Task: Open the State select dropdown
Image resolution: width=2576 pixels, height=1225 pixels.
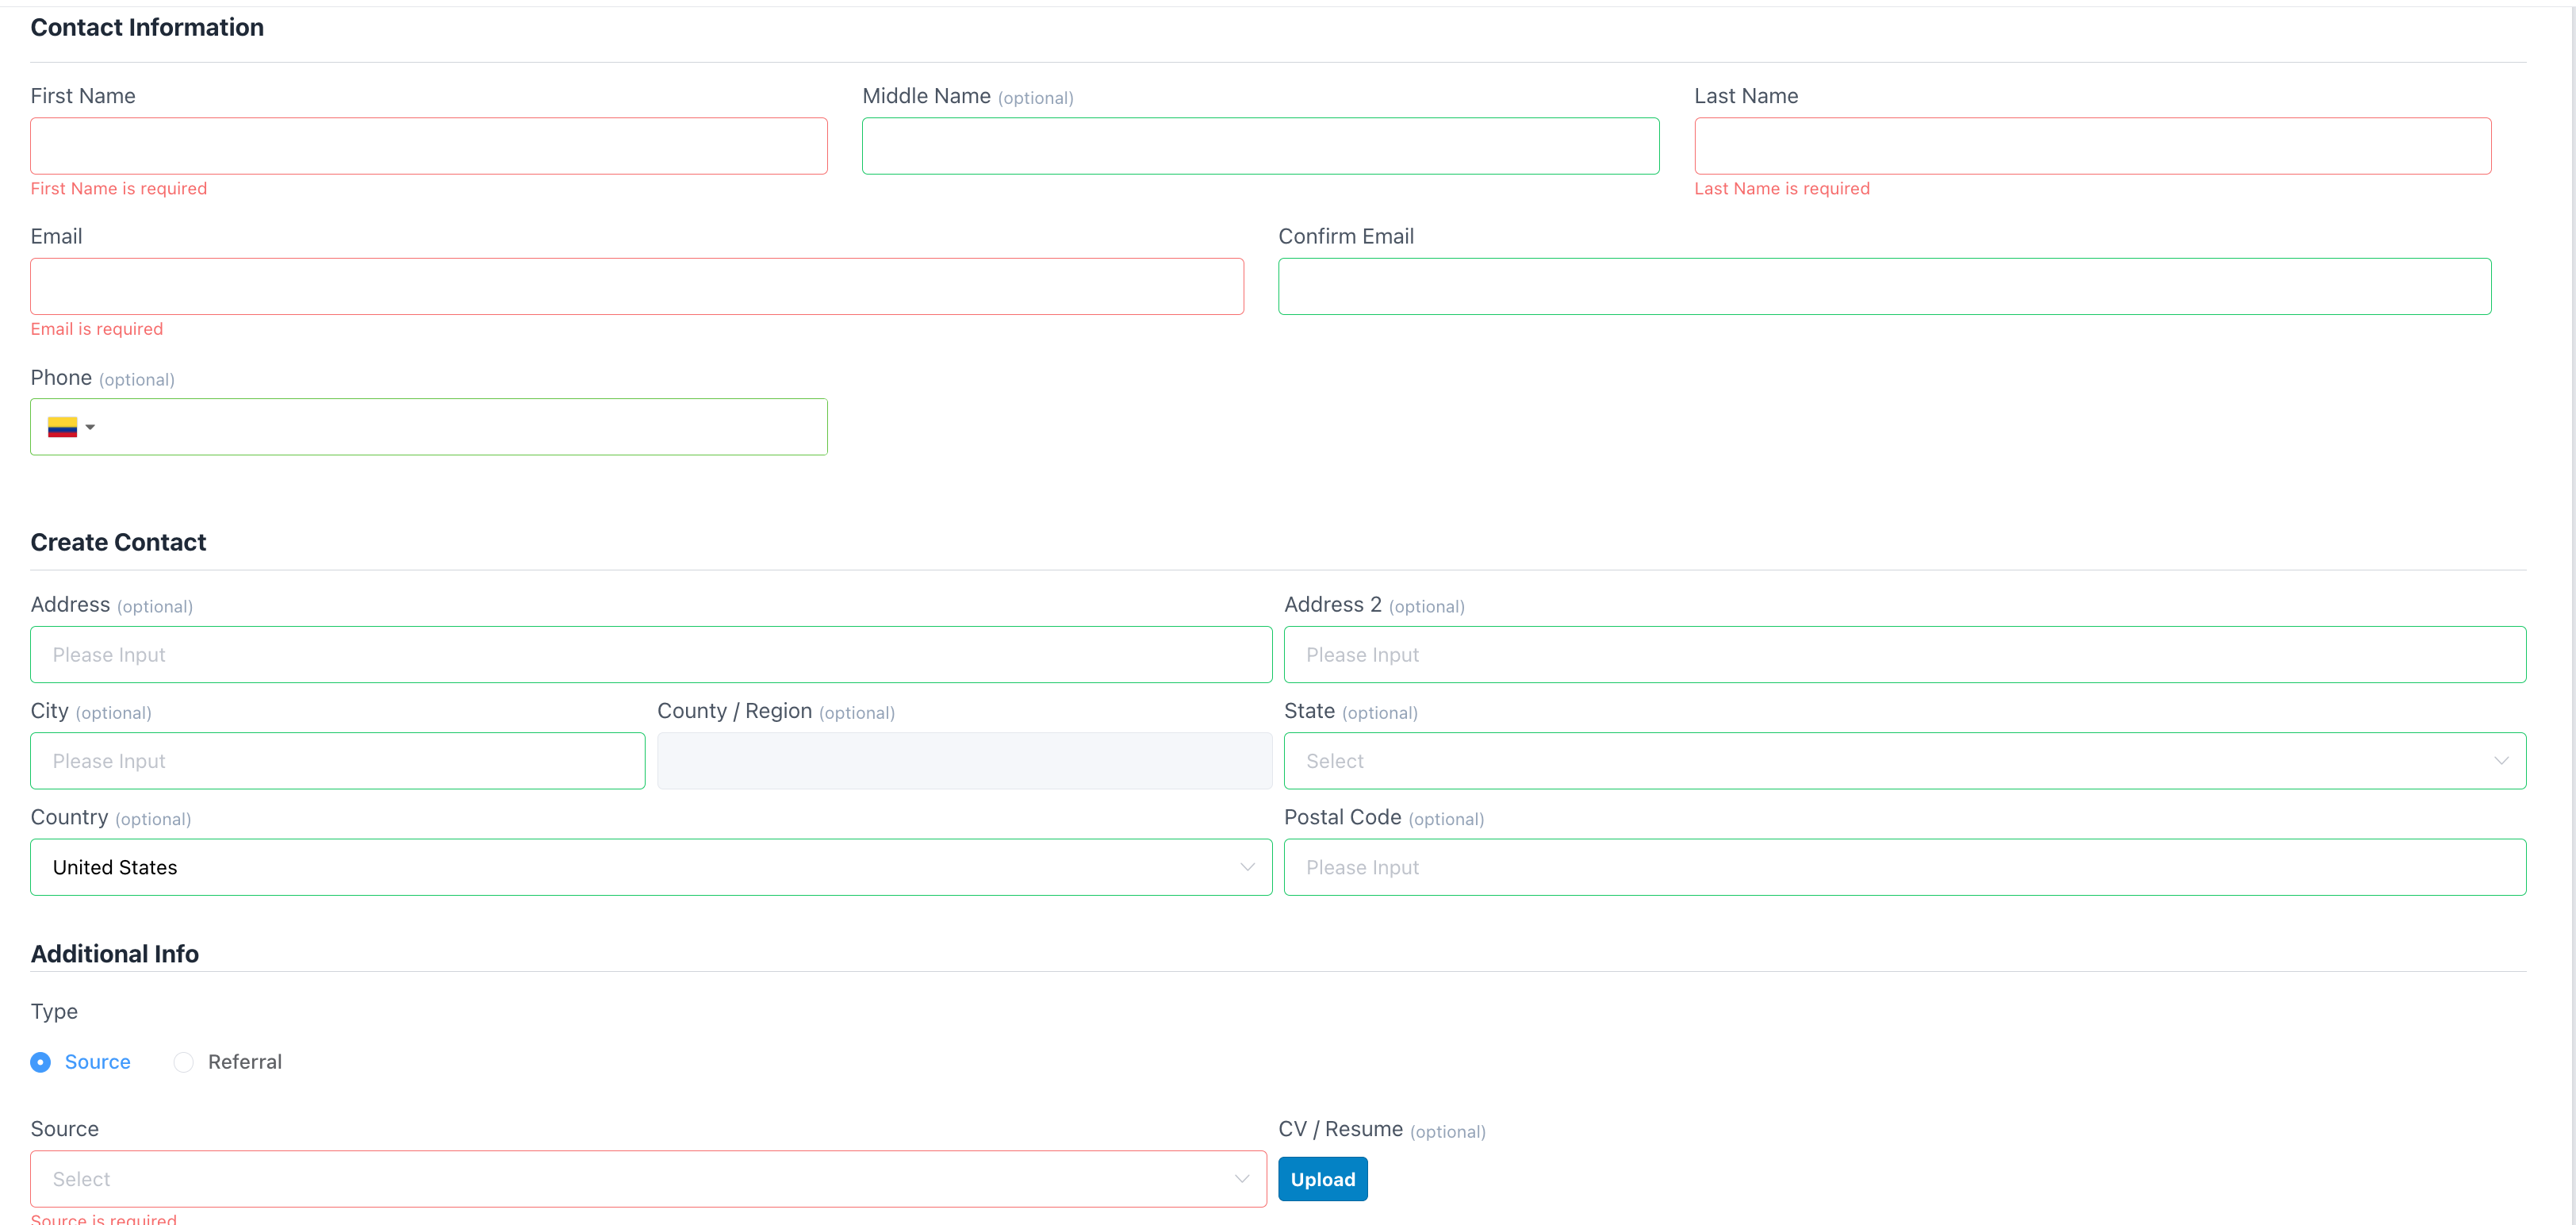Action: [x=1905, y=761]
